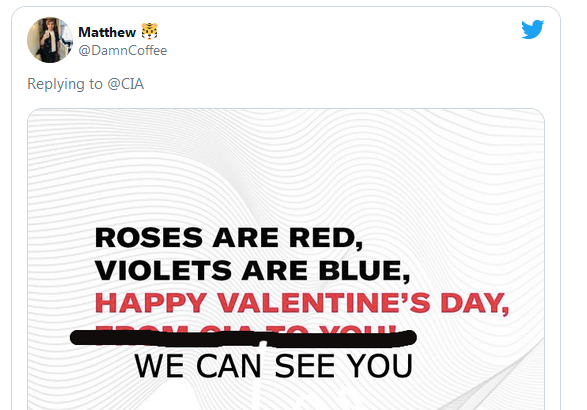This screenshot has height=410, width=587.
Task: Open the attached Valentine's card image
Action: (x=286, y=259)
